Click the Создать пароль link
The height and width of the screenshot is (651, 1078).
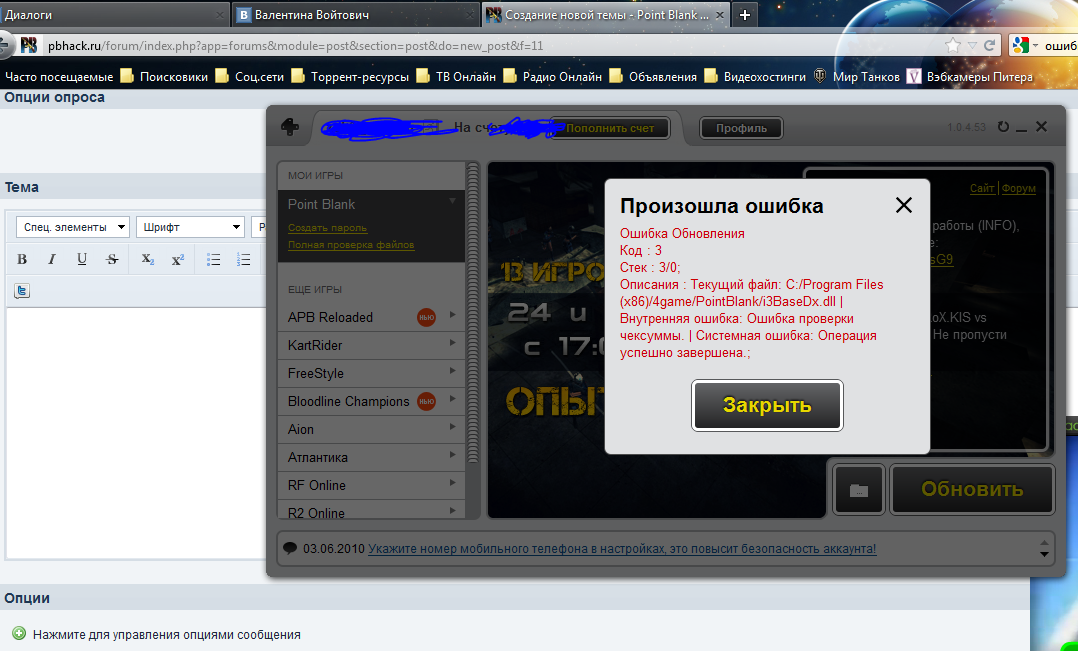[x=327, y=228]
